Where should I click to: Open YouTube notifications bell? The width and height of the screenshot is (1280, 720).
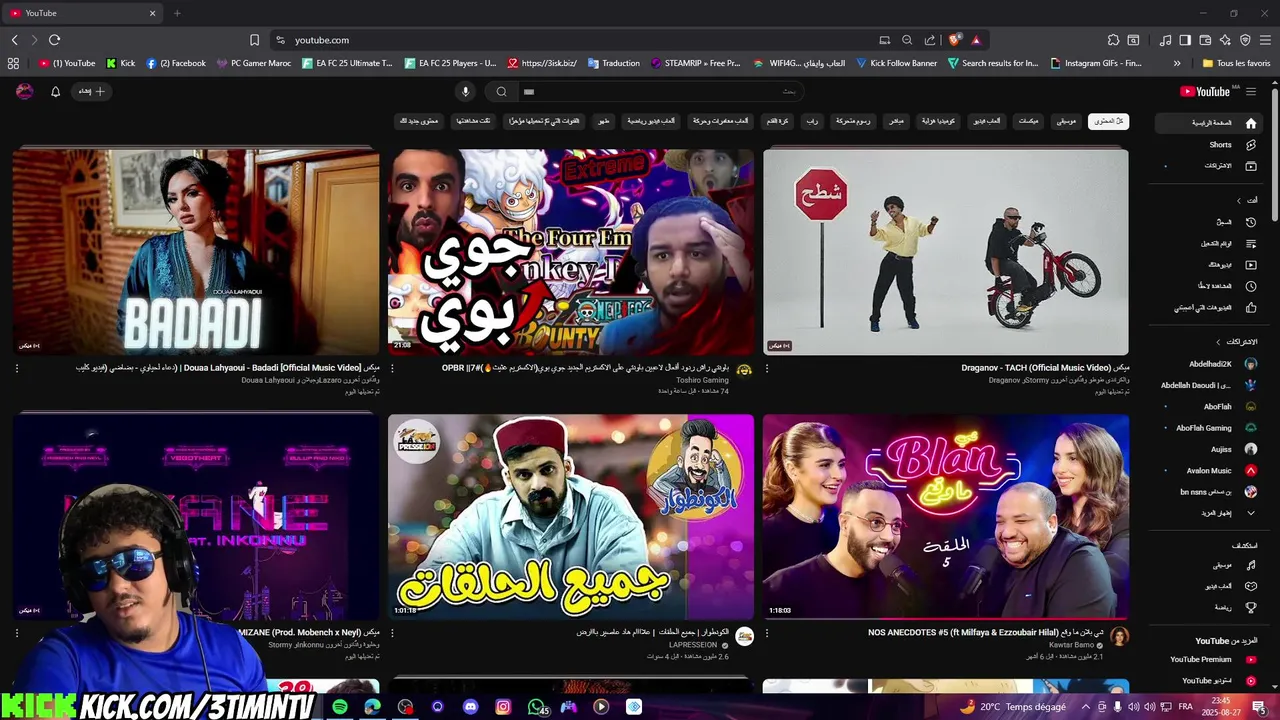(x=56, y=91)
